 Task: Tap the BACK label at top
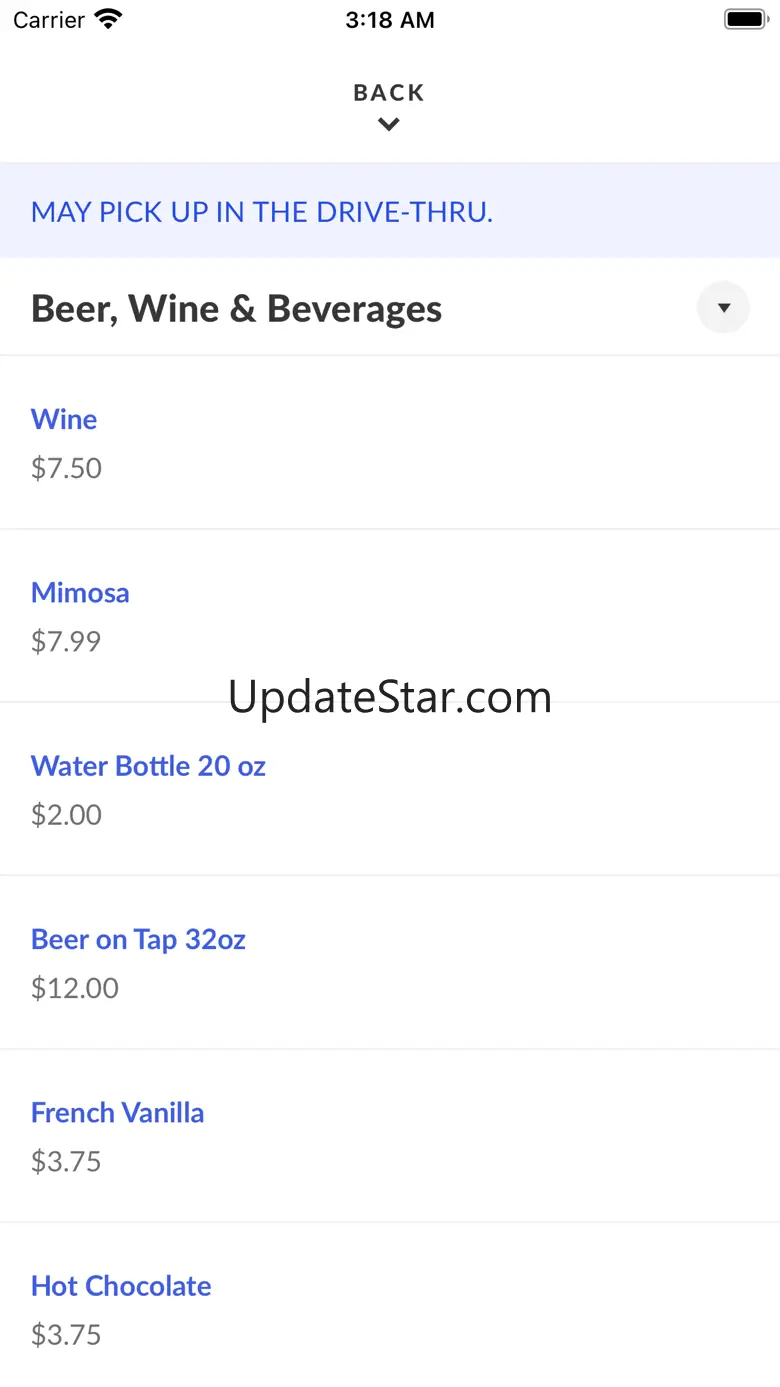[389, 93]
